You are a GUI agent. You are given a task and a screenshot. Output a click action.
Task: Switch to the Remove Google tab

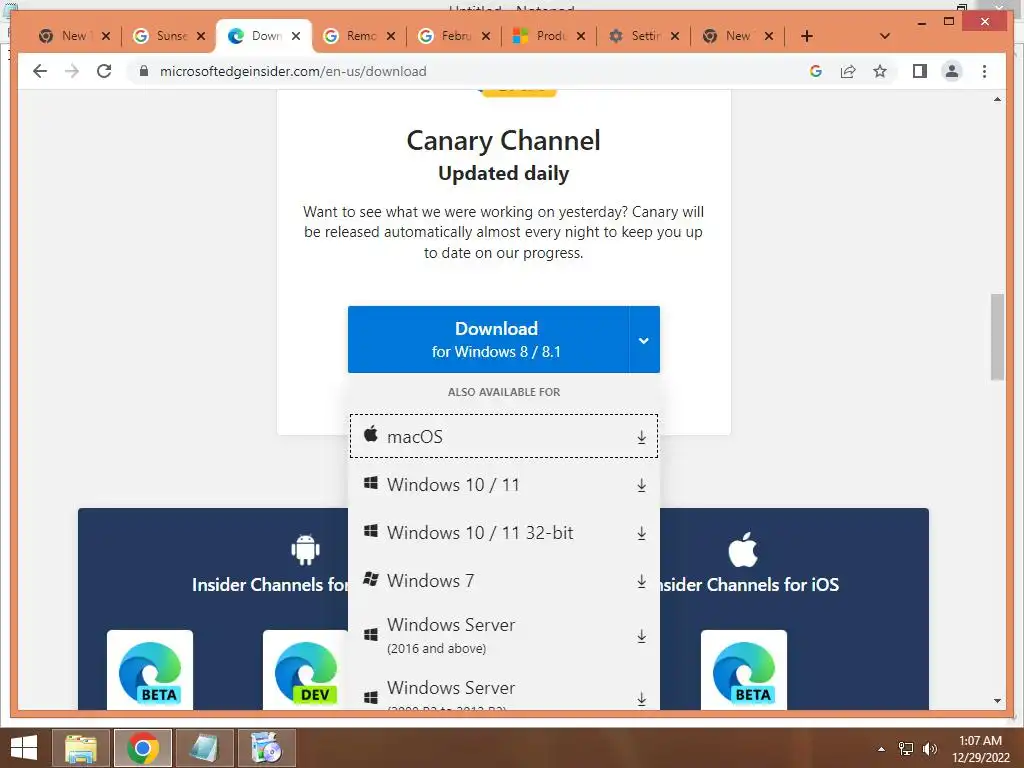(x=359, y=36)
